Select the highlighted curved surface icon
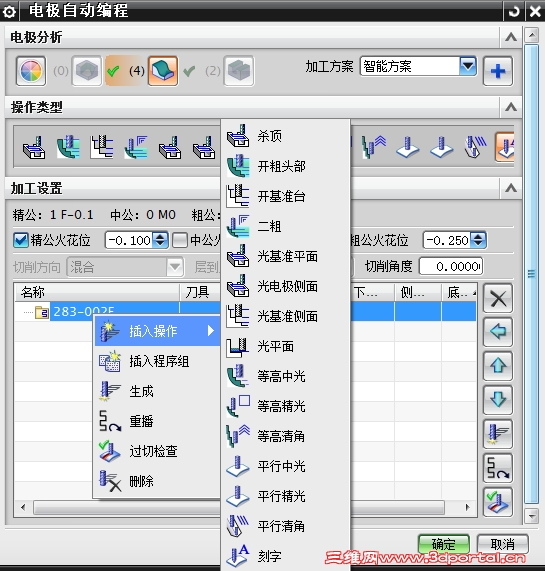 (163, 71)
